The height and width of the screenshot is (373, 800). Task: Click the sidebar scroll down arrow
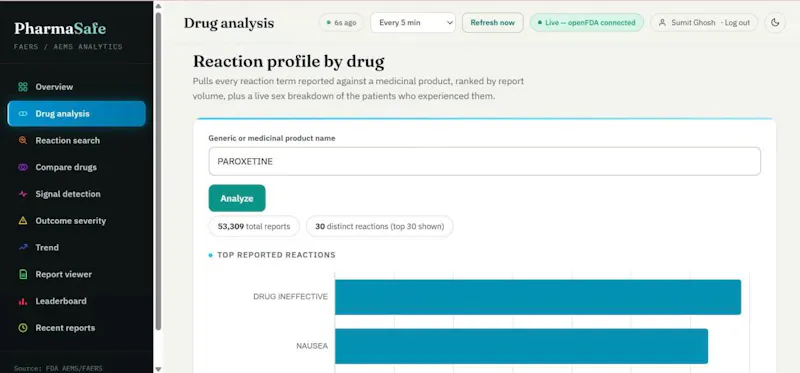click(x=158, y=368)
